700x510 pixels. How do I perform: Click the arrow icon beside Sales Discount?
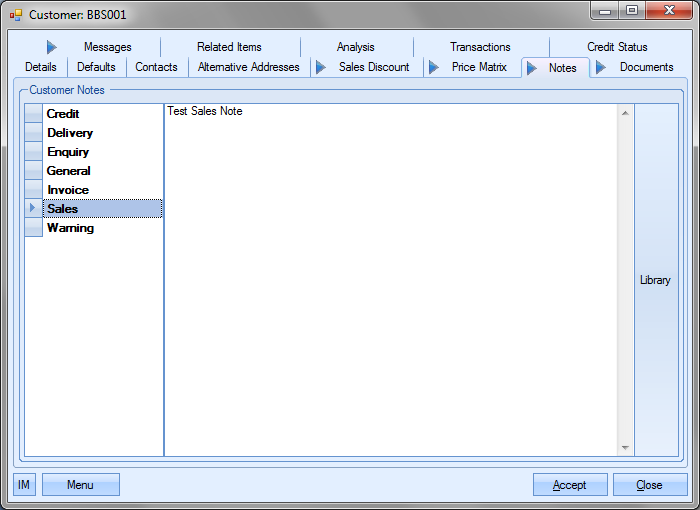(x=321, y=67)
